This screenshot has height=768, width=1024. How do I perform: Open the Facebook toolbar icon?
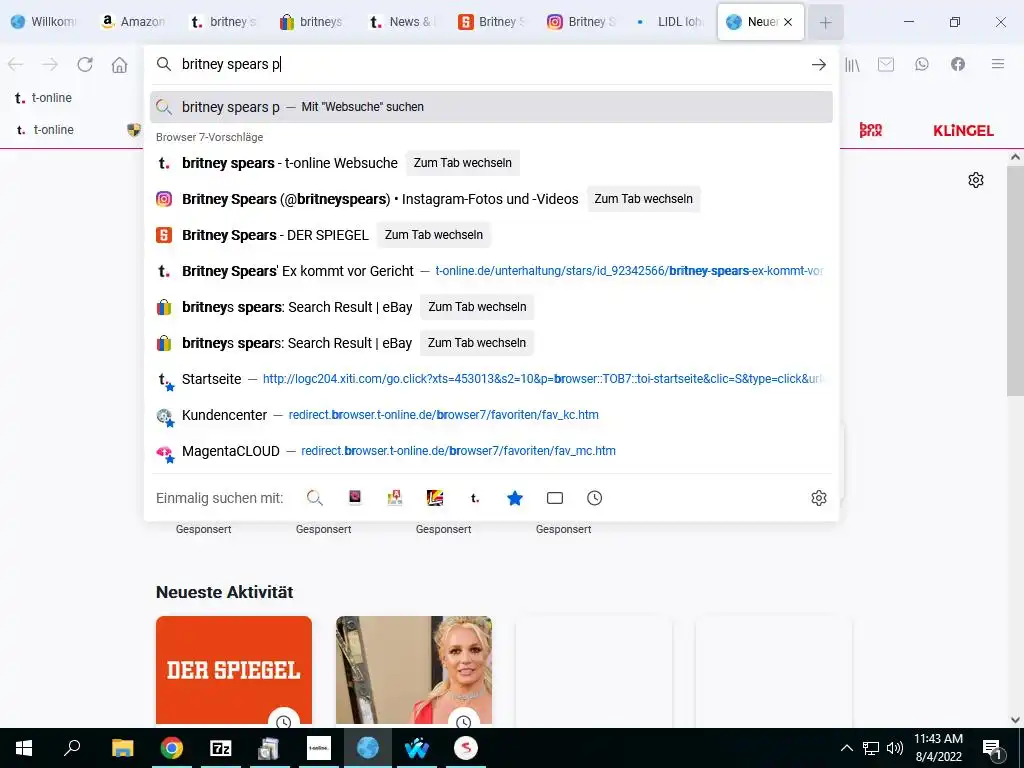(x=957, y=64)
